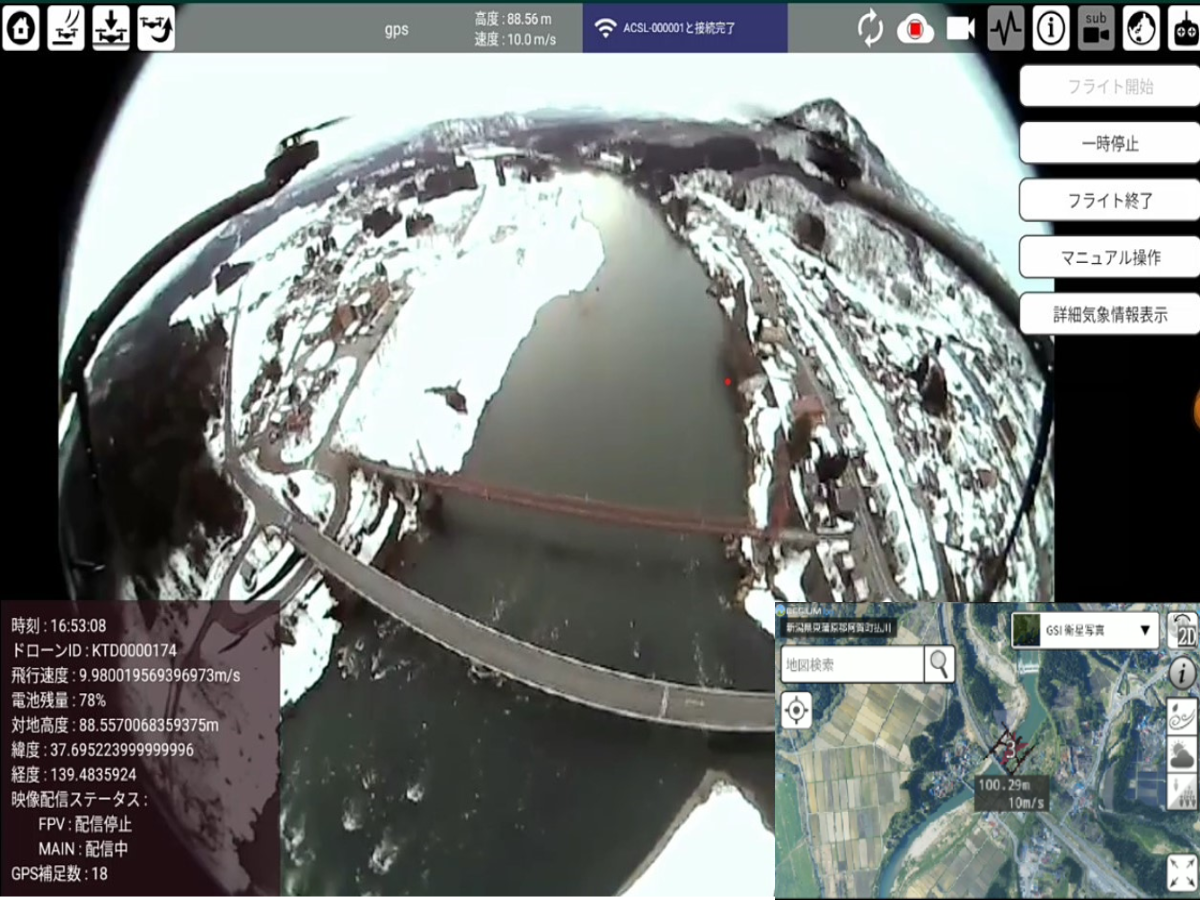Viewport: 1200px width, 900px height.
Task: Tap the drone takeoff icon
Action: (66, 27)
